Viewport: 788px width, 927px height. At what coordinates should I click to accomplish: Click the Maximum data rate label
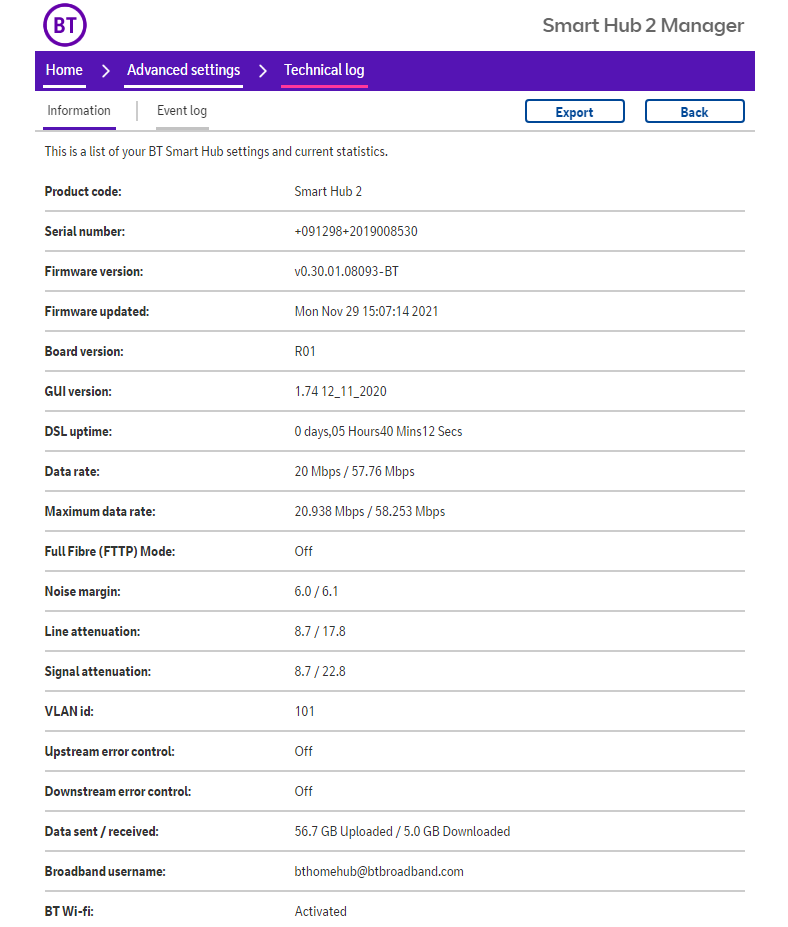point(100,511)
